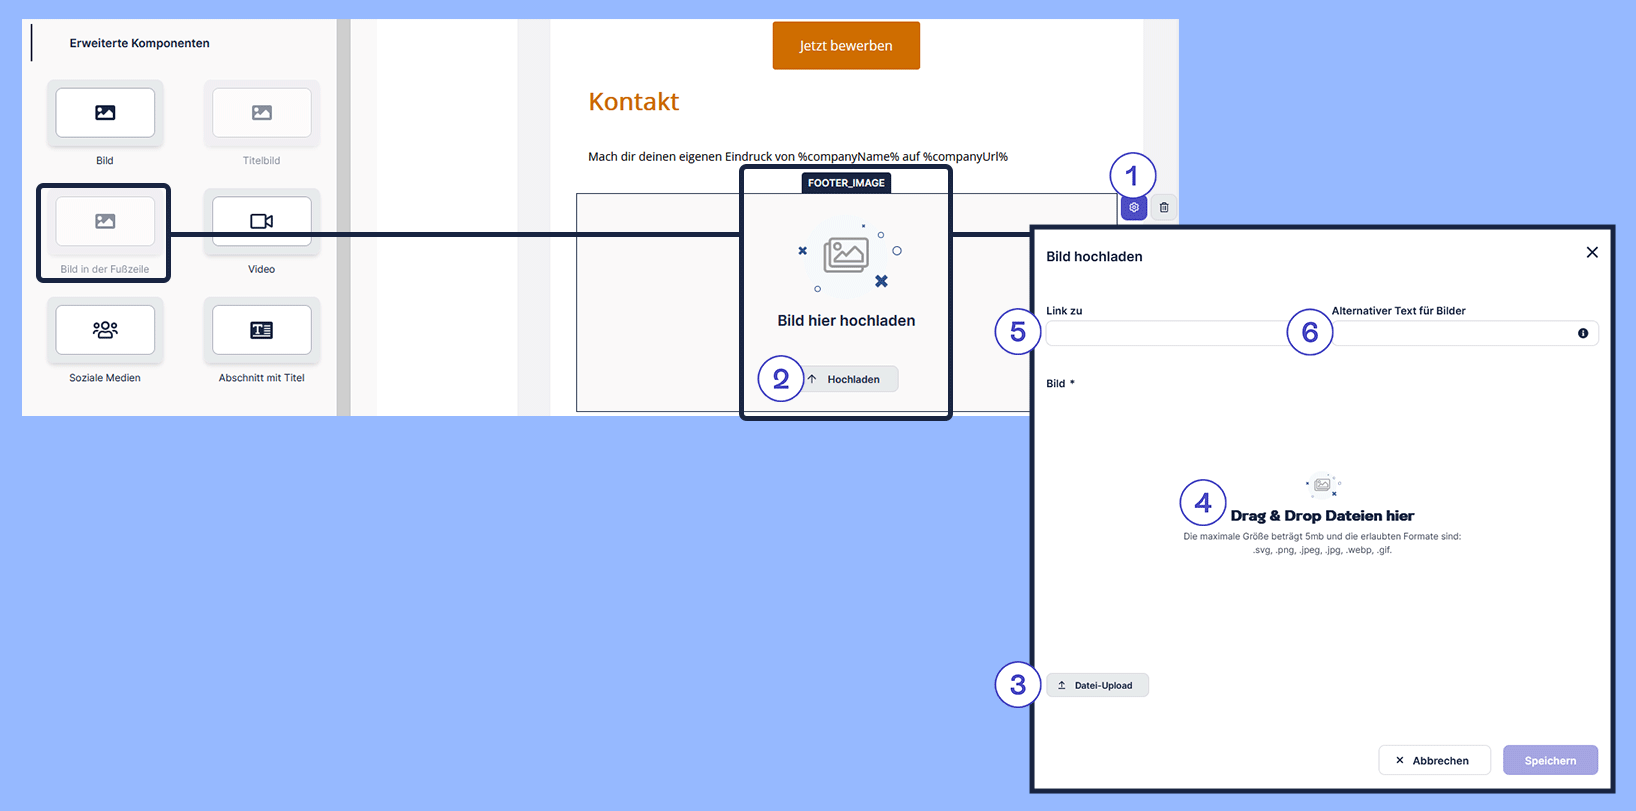
Task: Add the Video component
Action: click(x=261, y=222)
